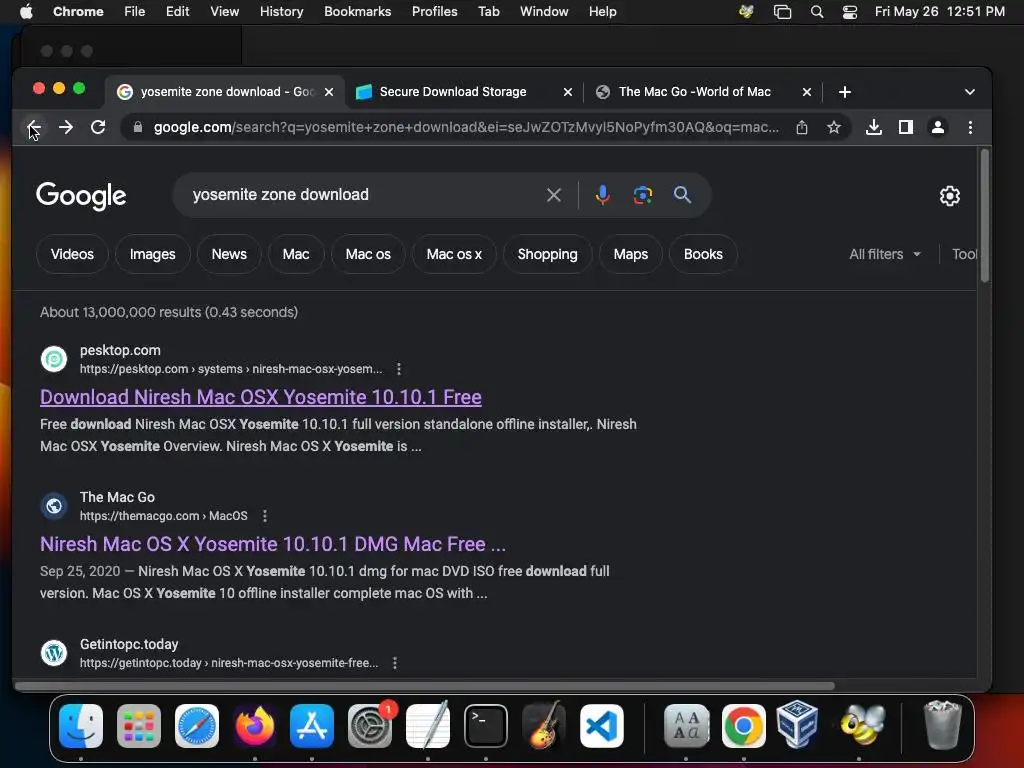The height and width of the screenshot is (768, 1024).
Task: Open Font Book from the Dock
Action: (x=686, y=726)
